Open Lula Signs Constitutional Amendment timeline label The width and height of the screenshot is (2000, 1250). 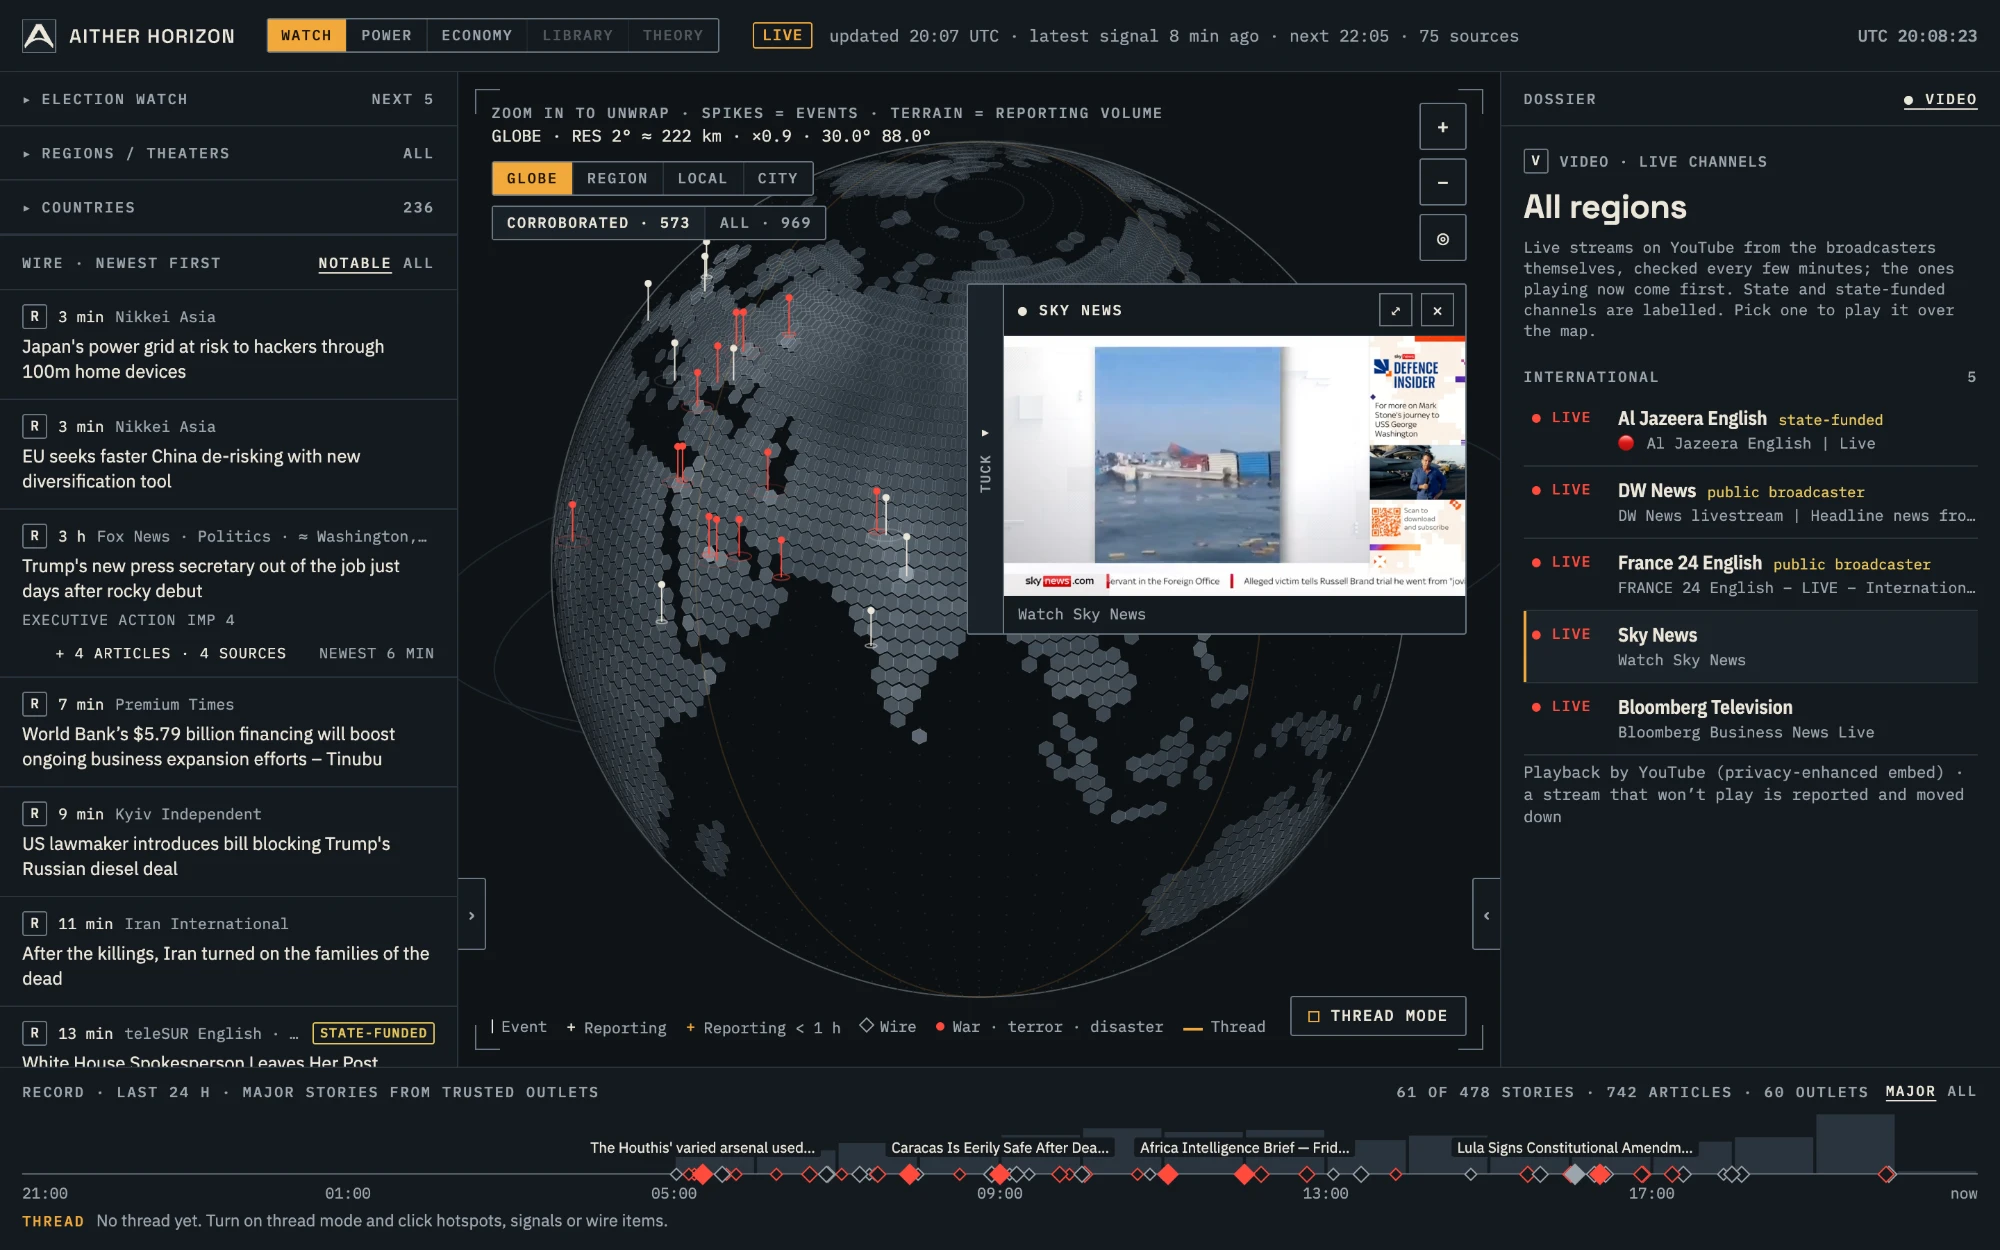point(1574,1148)
